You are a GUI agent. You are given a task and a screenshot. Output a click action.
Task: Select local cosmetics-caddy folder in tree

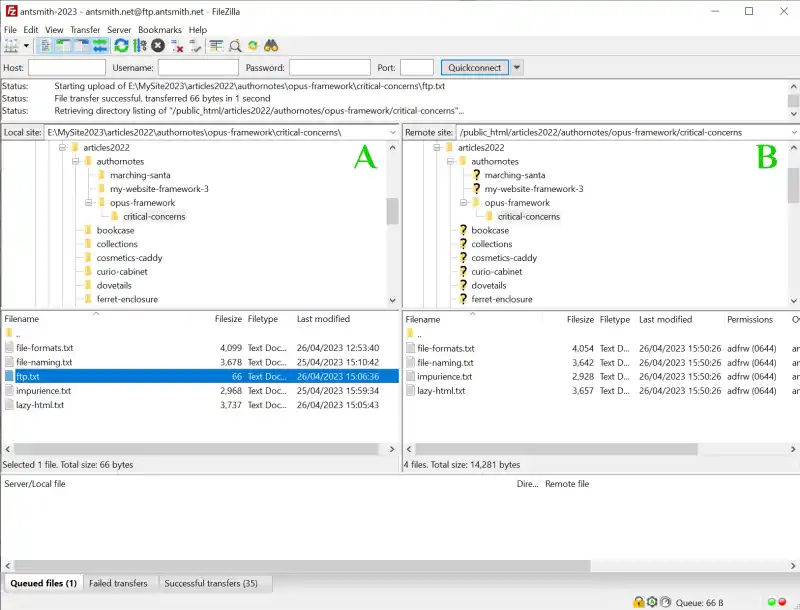click(130, 258)
